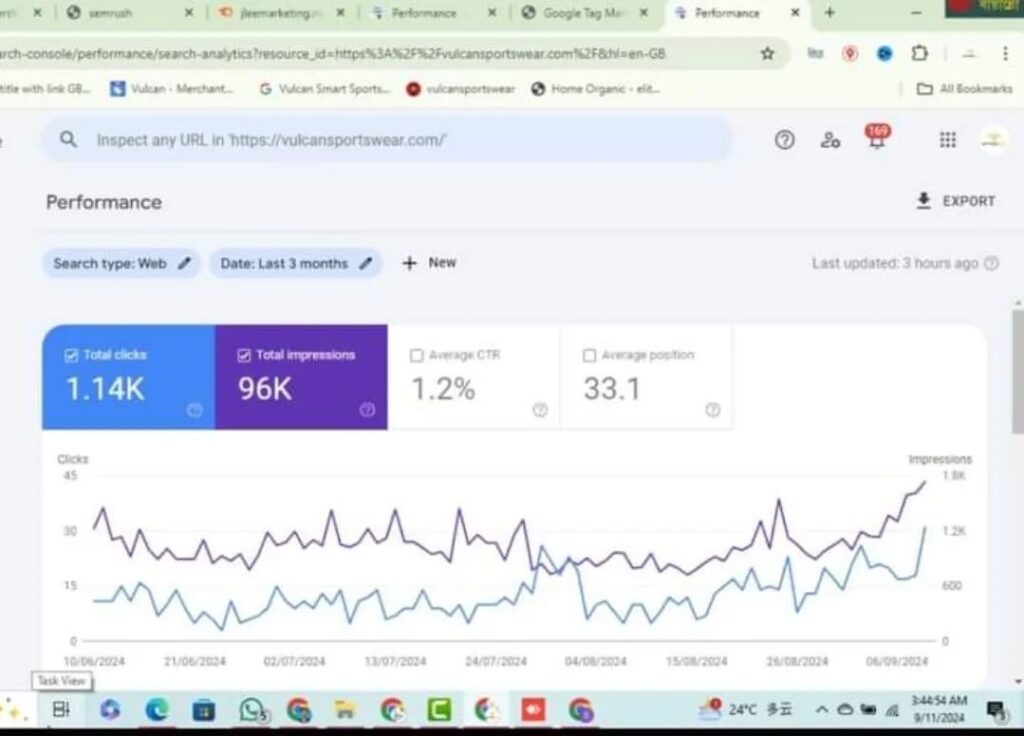
Task: Uncheck the Total impressions metric
Action: click(x=244, y=355)
